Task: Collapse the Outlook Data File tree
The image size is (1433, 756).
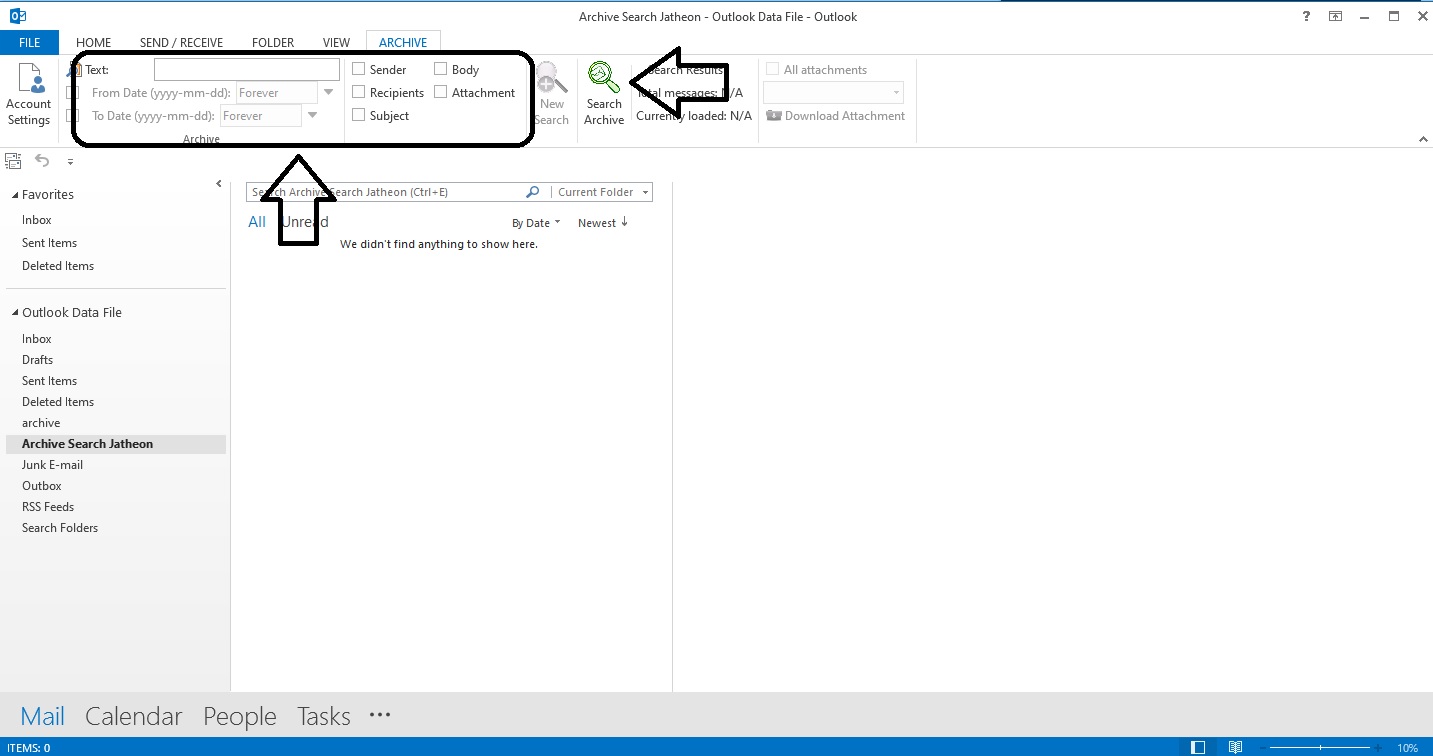Action: pyautogui.click(x=15, y=313)
